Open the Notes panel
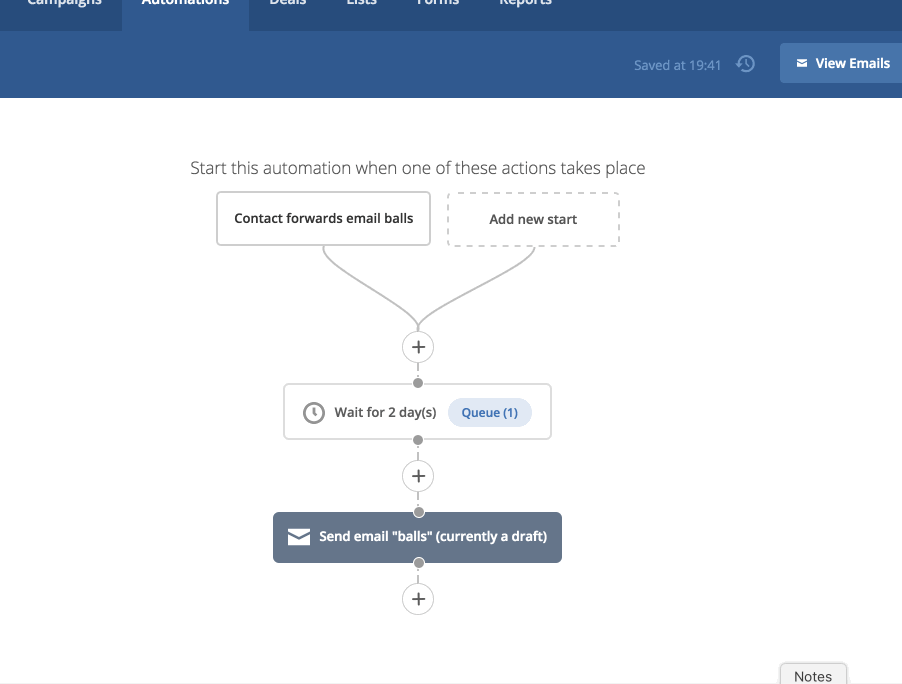The image size is (902, 684). click(x=812, y=675)
